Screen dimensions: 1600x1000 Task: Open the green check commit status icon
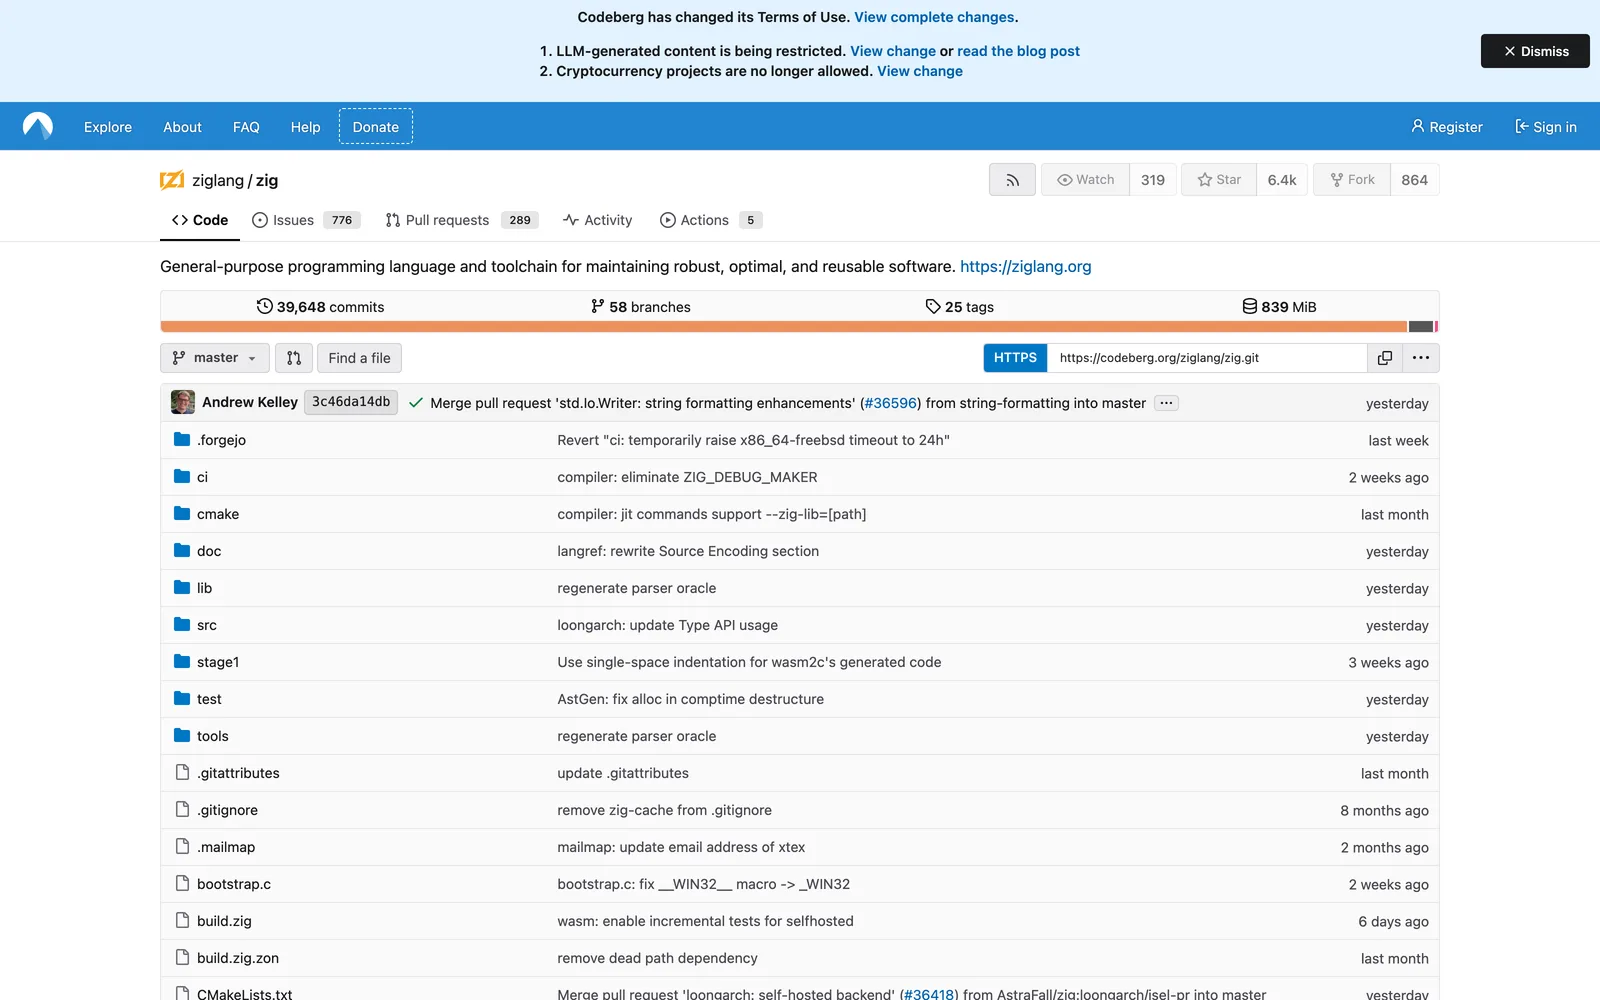[416, 403]
